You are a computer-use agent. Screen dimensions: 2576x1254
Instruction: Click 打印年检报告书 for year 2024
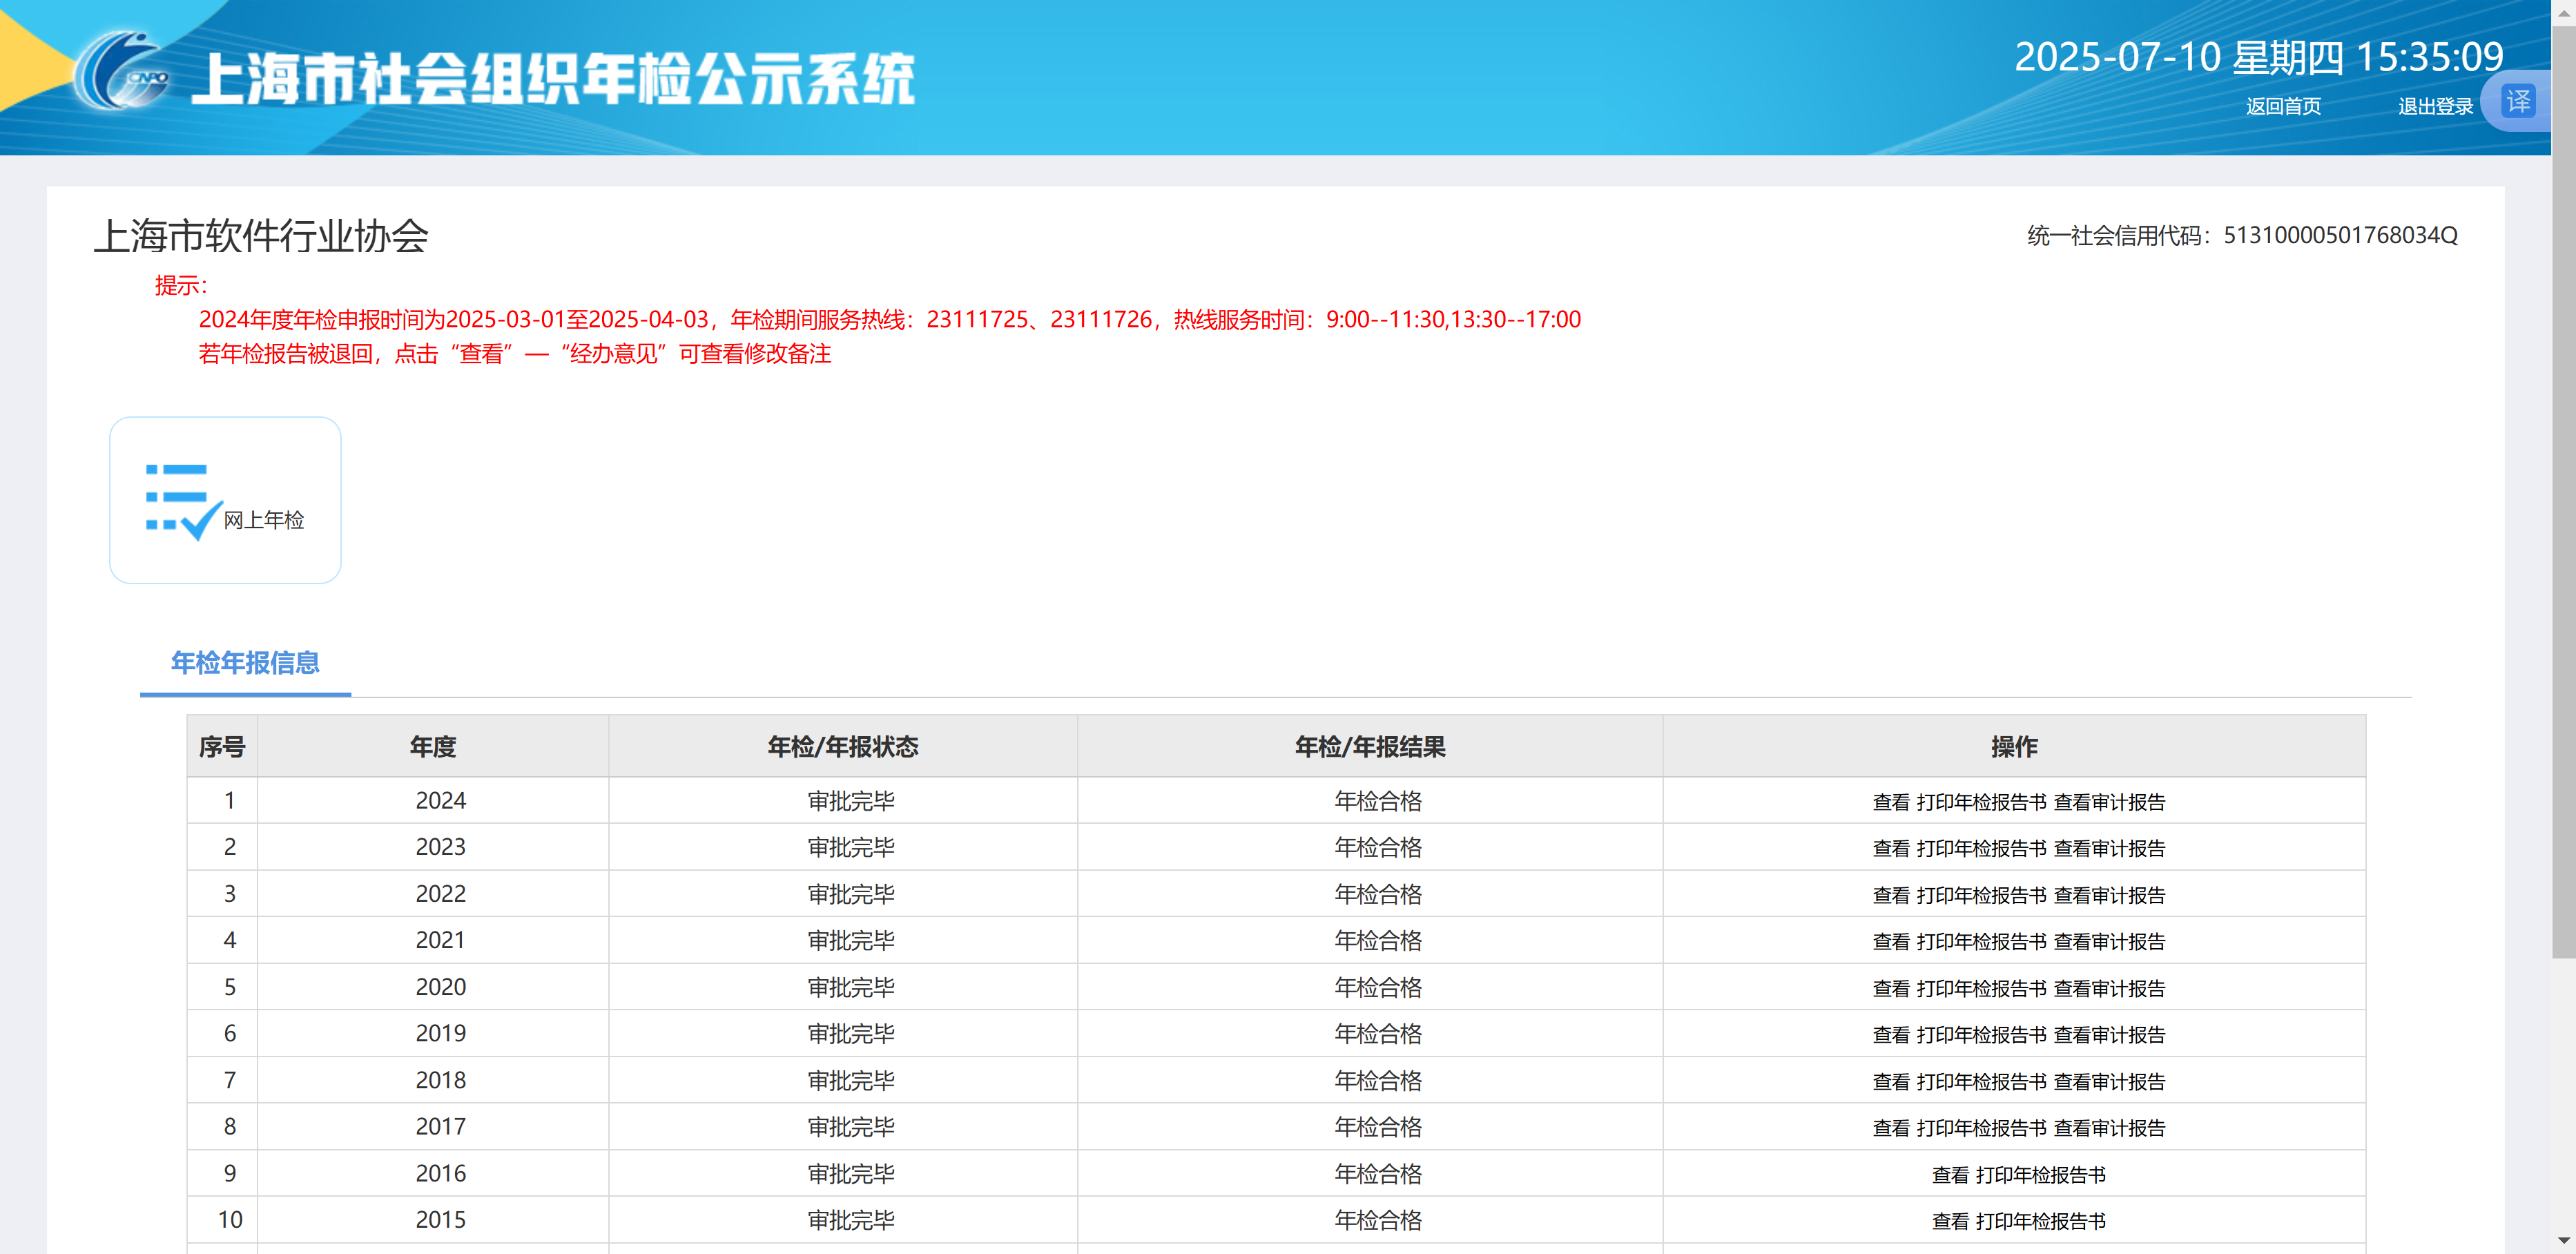point(1981,802)
